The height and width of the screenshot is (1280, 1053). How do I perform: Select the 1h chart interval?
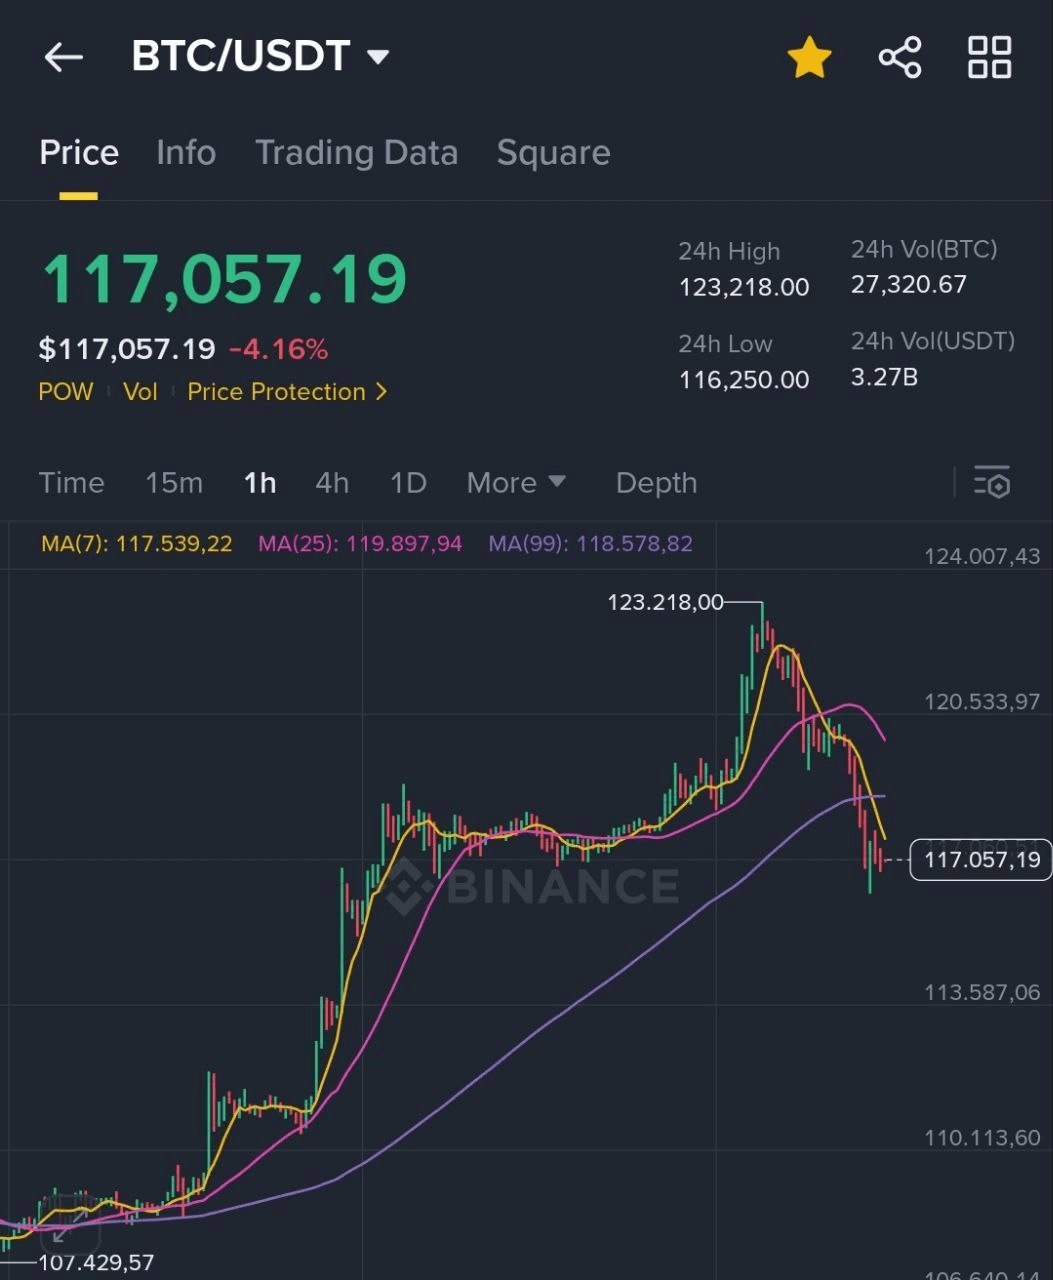coord(260,483)
